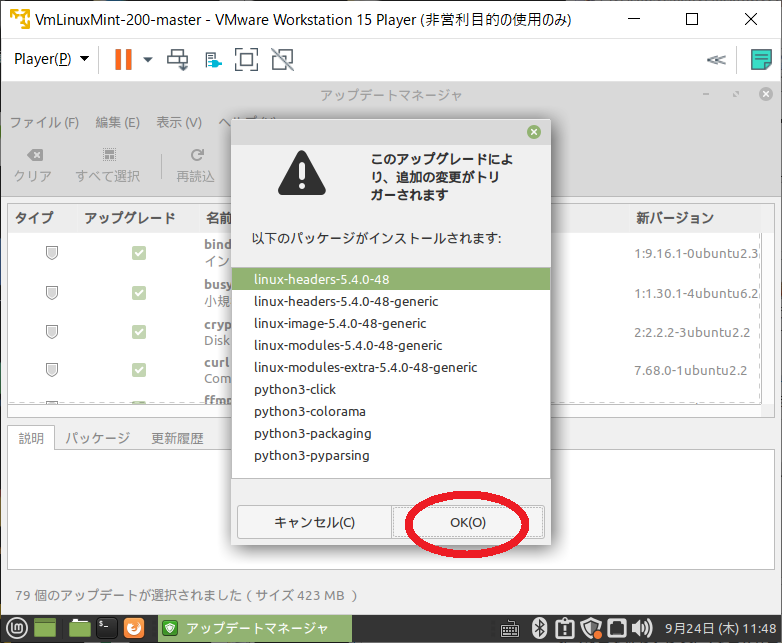
Task: Open the pause button power dropdown arrow
Action: click(148, 59)
